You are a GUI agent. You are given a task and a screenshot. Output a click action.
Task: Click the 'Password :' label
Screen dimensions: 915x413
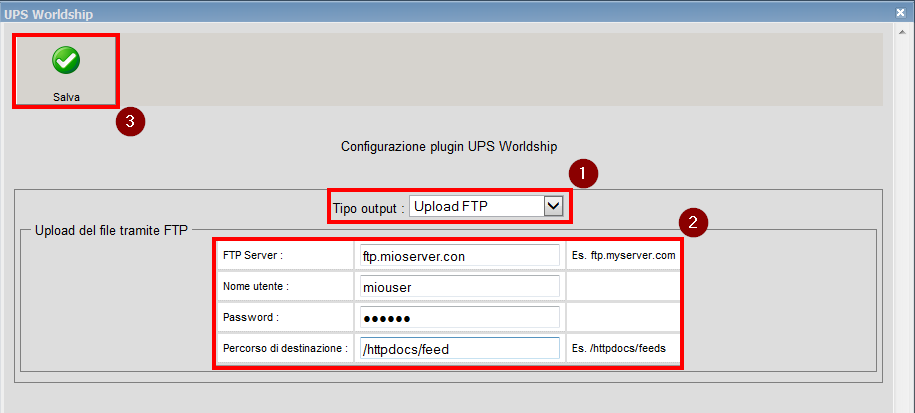pos(251,317)
